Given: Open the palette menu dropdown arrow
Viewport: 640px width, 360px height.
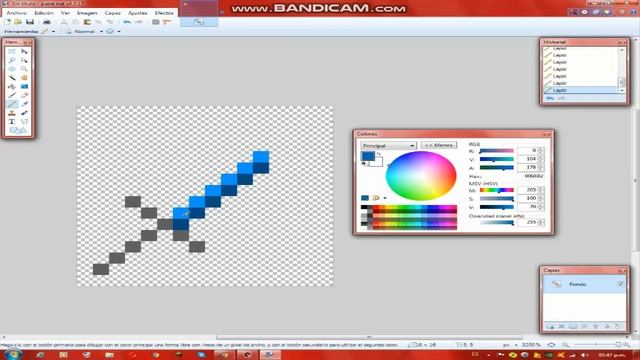Looking at the screenshot, I should 385,198.
